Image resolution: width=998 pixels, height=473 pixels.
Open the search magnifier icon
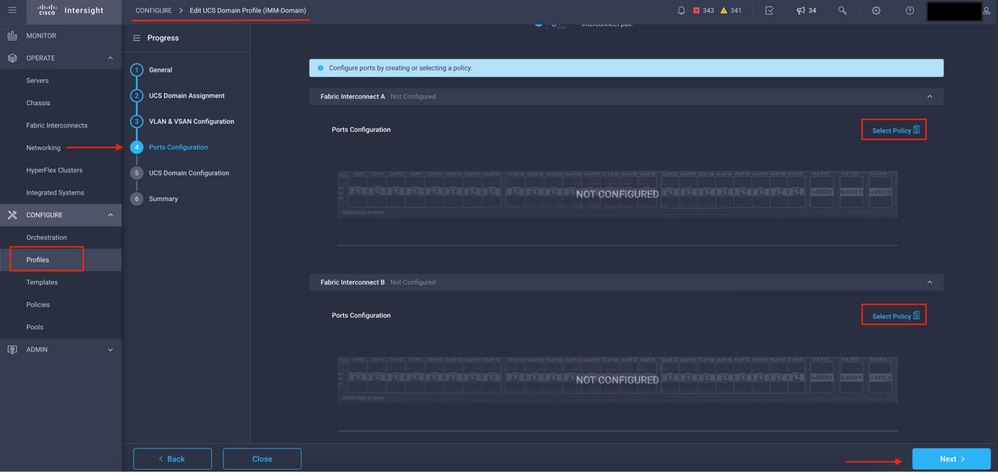coord(842,11)
